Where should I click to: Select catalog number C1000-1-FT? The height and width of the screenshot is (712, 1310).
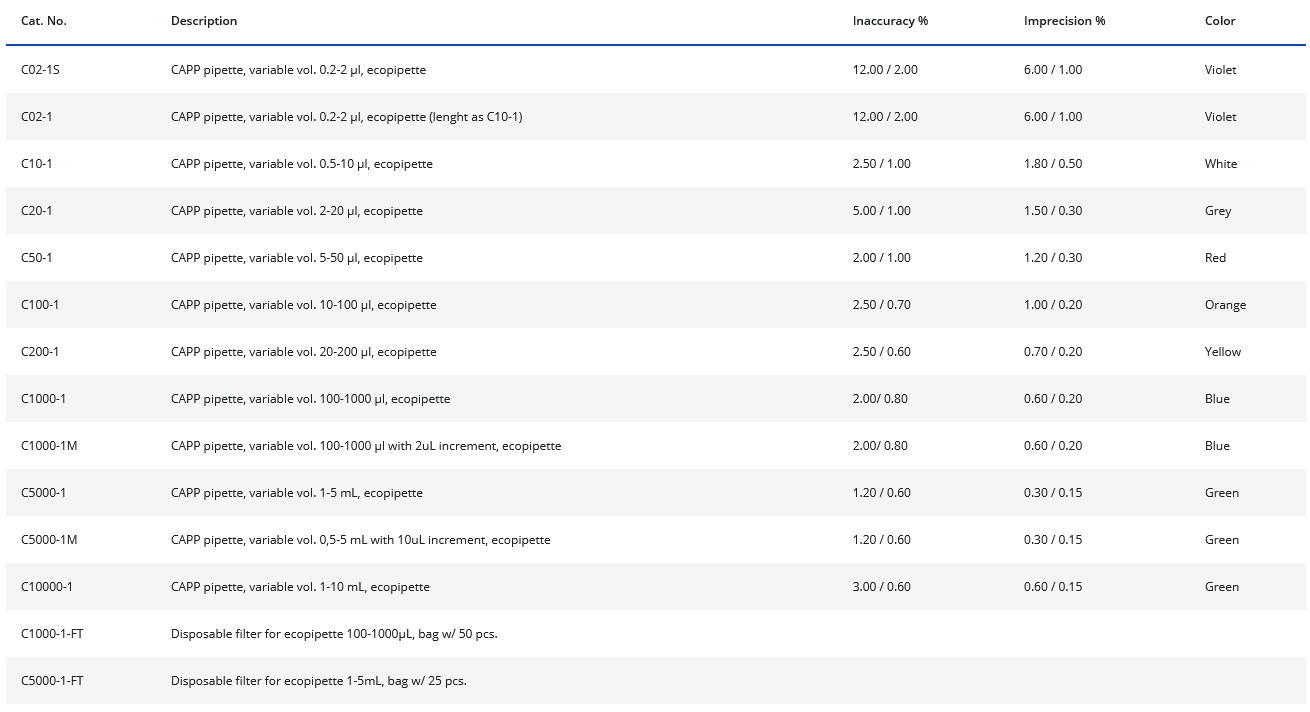52,634
